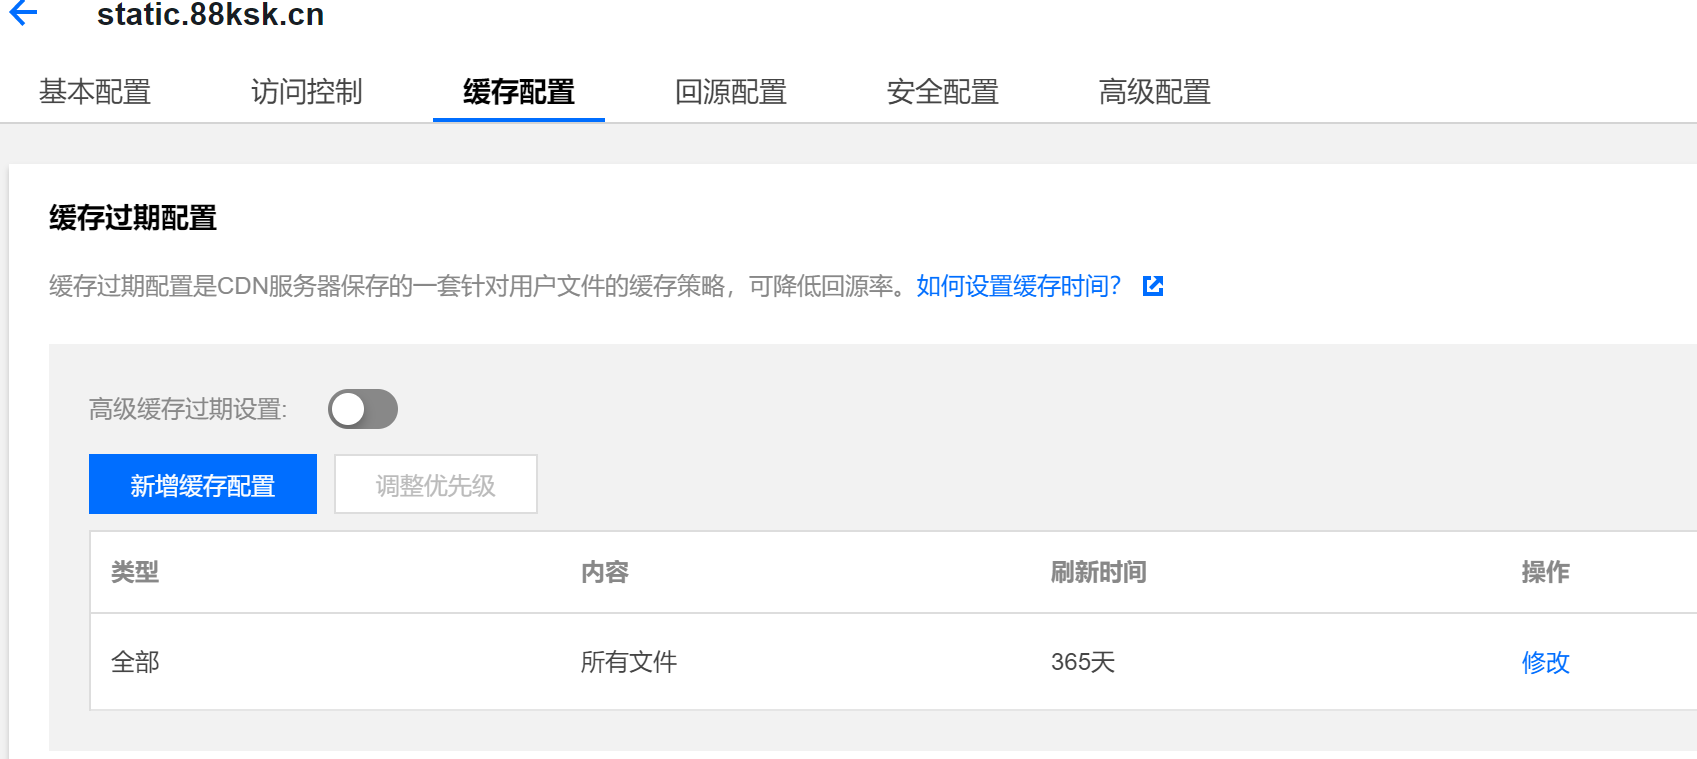This screenshot has width=1697, height=759.
Task: Open the 安全配置 tab
Action: pos(943,92)
